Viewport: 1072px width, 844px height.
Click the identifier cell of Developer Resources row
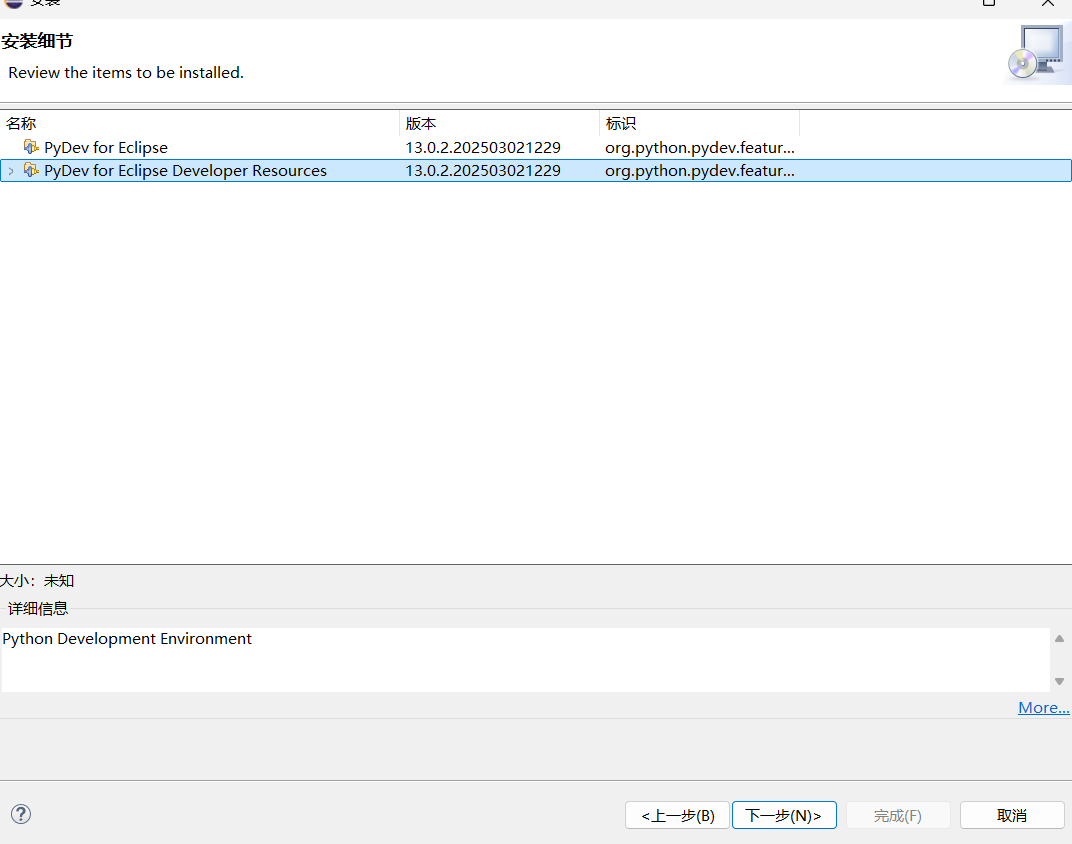coord(699,171)
